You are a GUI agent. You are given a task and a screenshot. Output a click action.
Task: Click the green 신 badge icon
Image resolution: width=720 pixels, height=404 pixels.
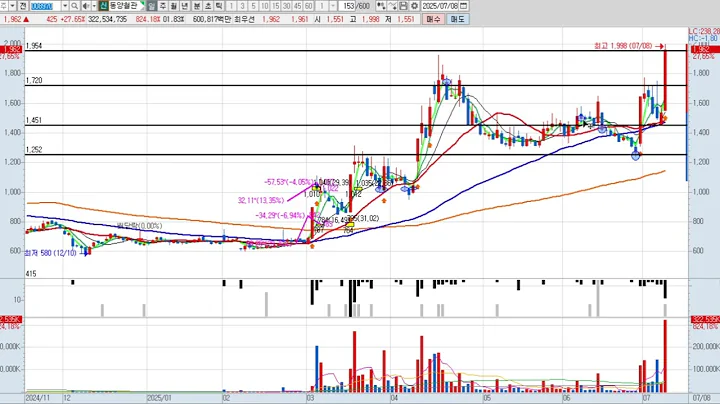pos(103,6)
